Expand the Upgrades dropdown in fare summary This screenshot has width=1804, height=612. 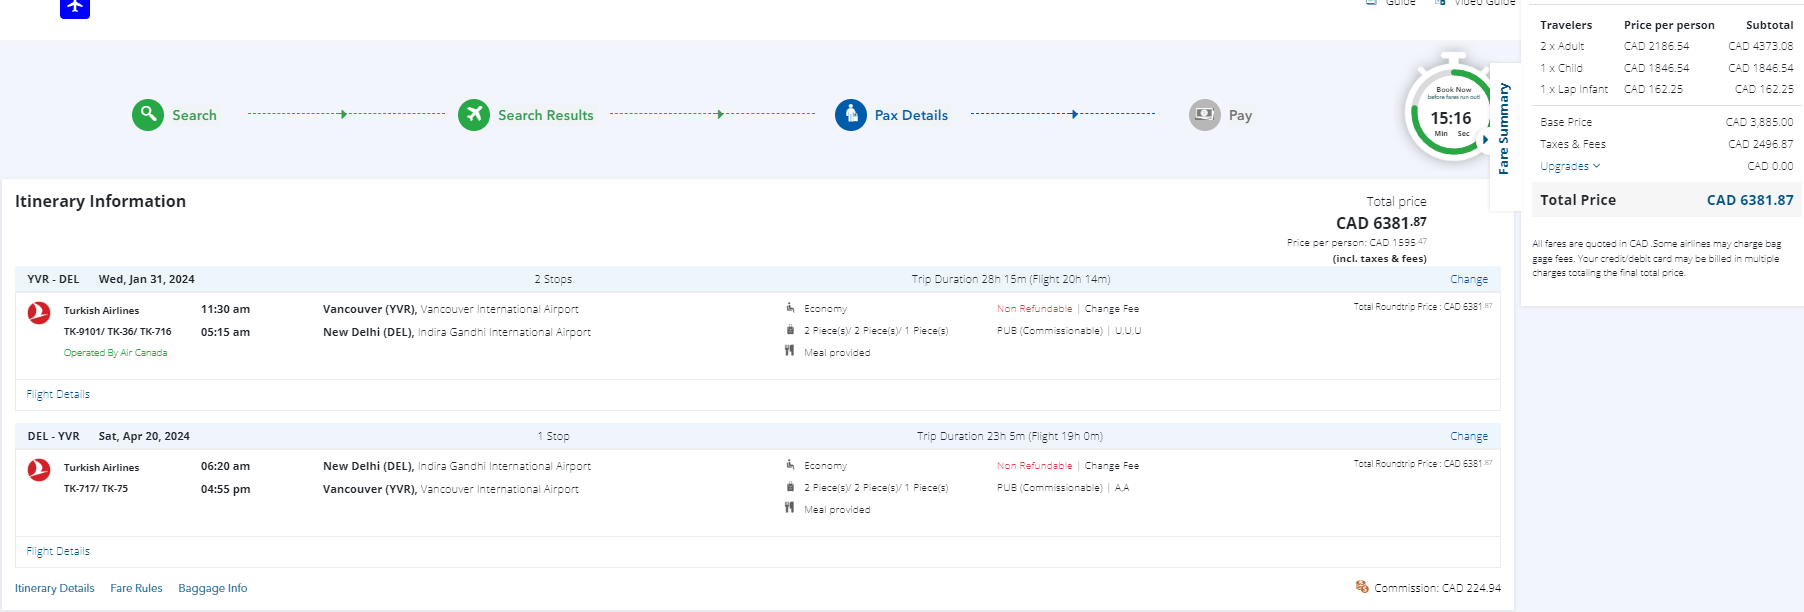click(1570, 166)
